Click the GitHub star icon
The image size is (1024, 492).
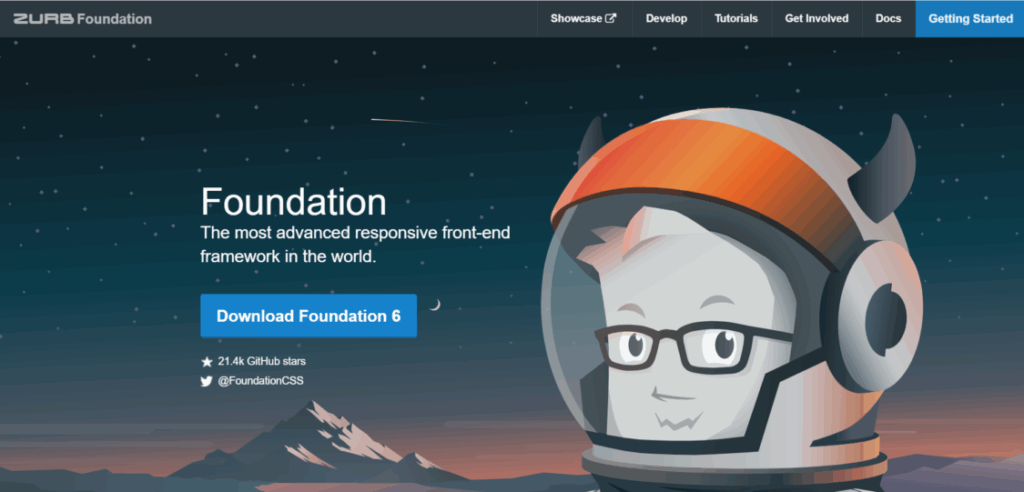[207, 361]
